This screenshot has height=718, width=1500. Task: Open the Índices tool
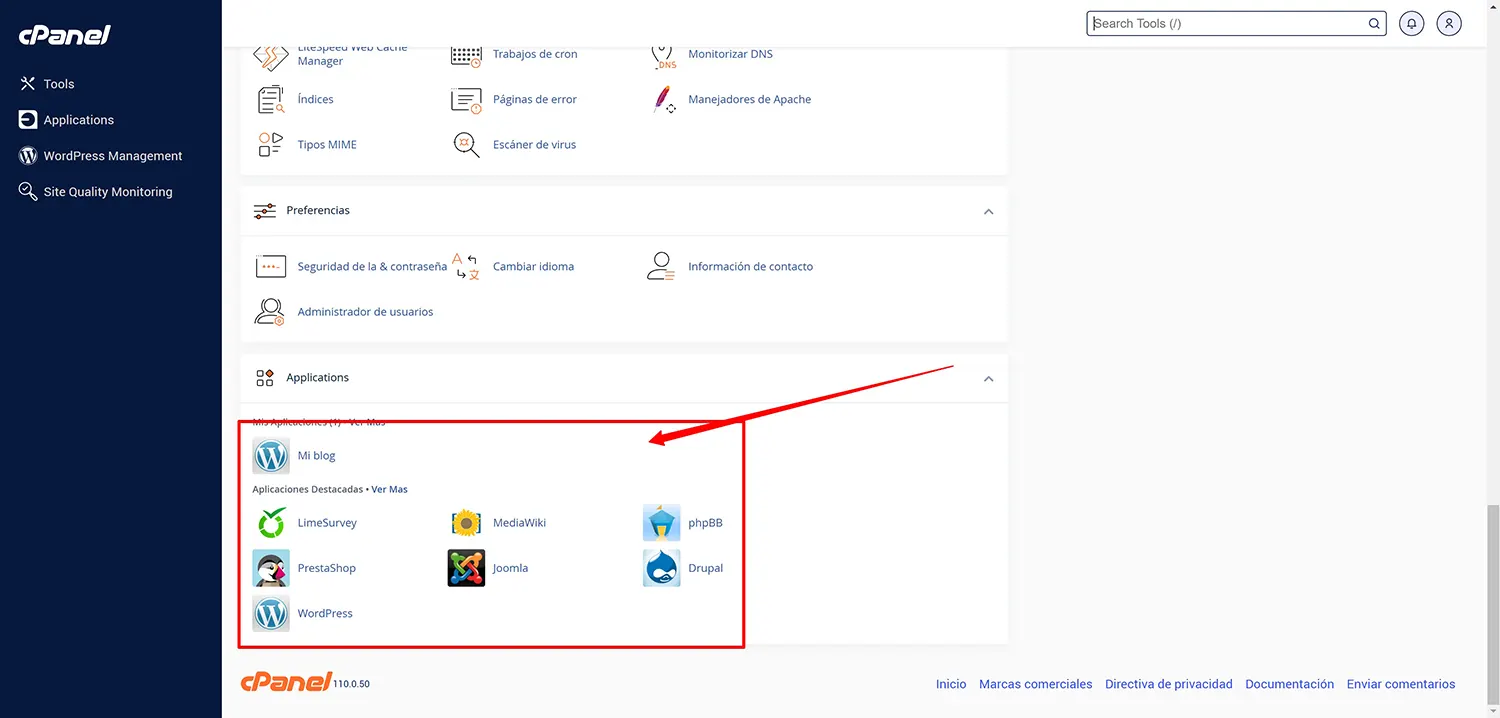click(313, 99)
